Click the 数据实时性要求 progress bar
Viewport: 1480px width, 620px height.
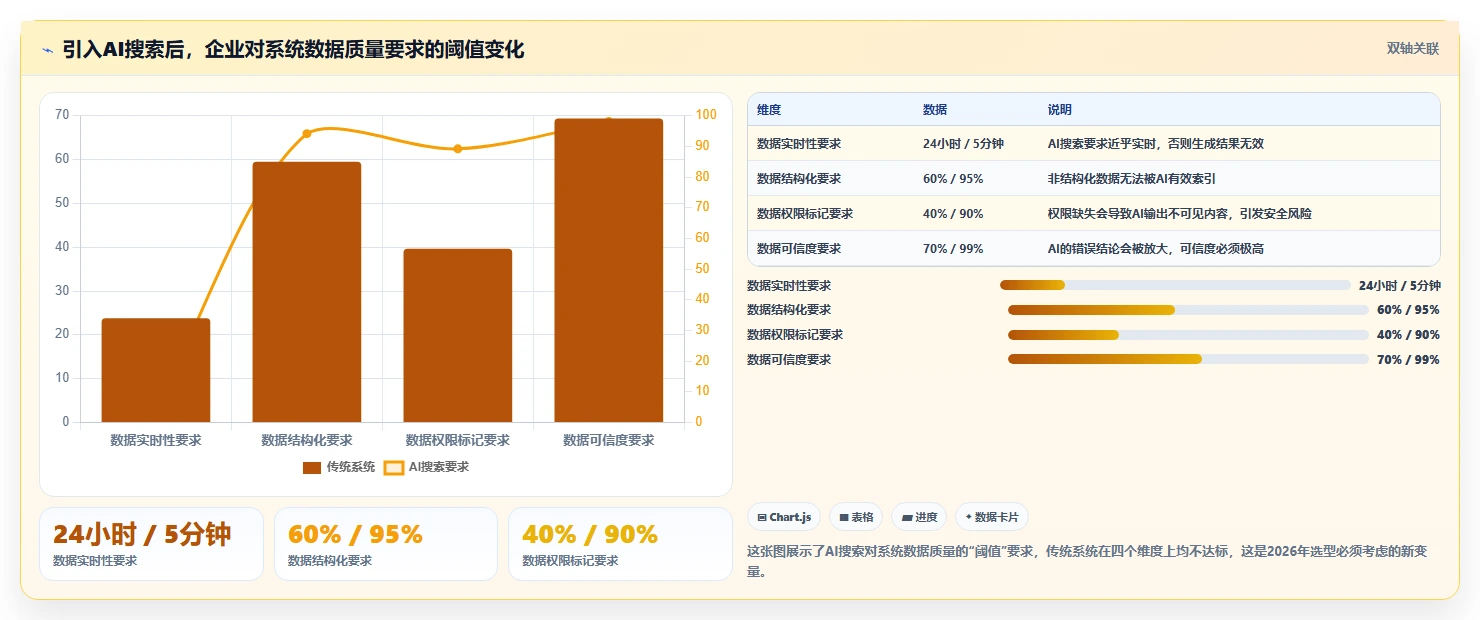point(1175,285)
